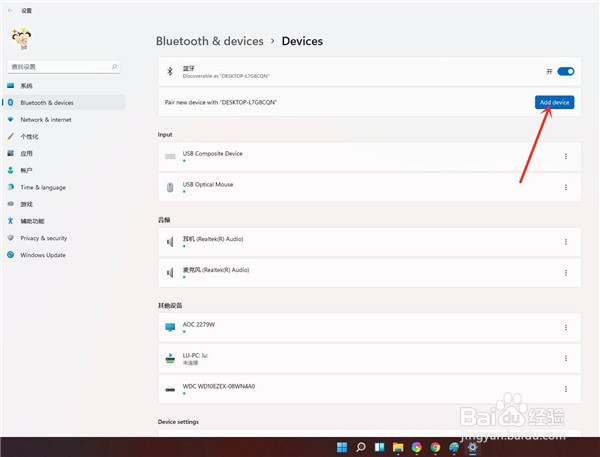Open more options for 麦克风 Realtek Audio
The height and width of the screenshot is (457, 600).
(x=566, y=273)
